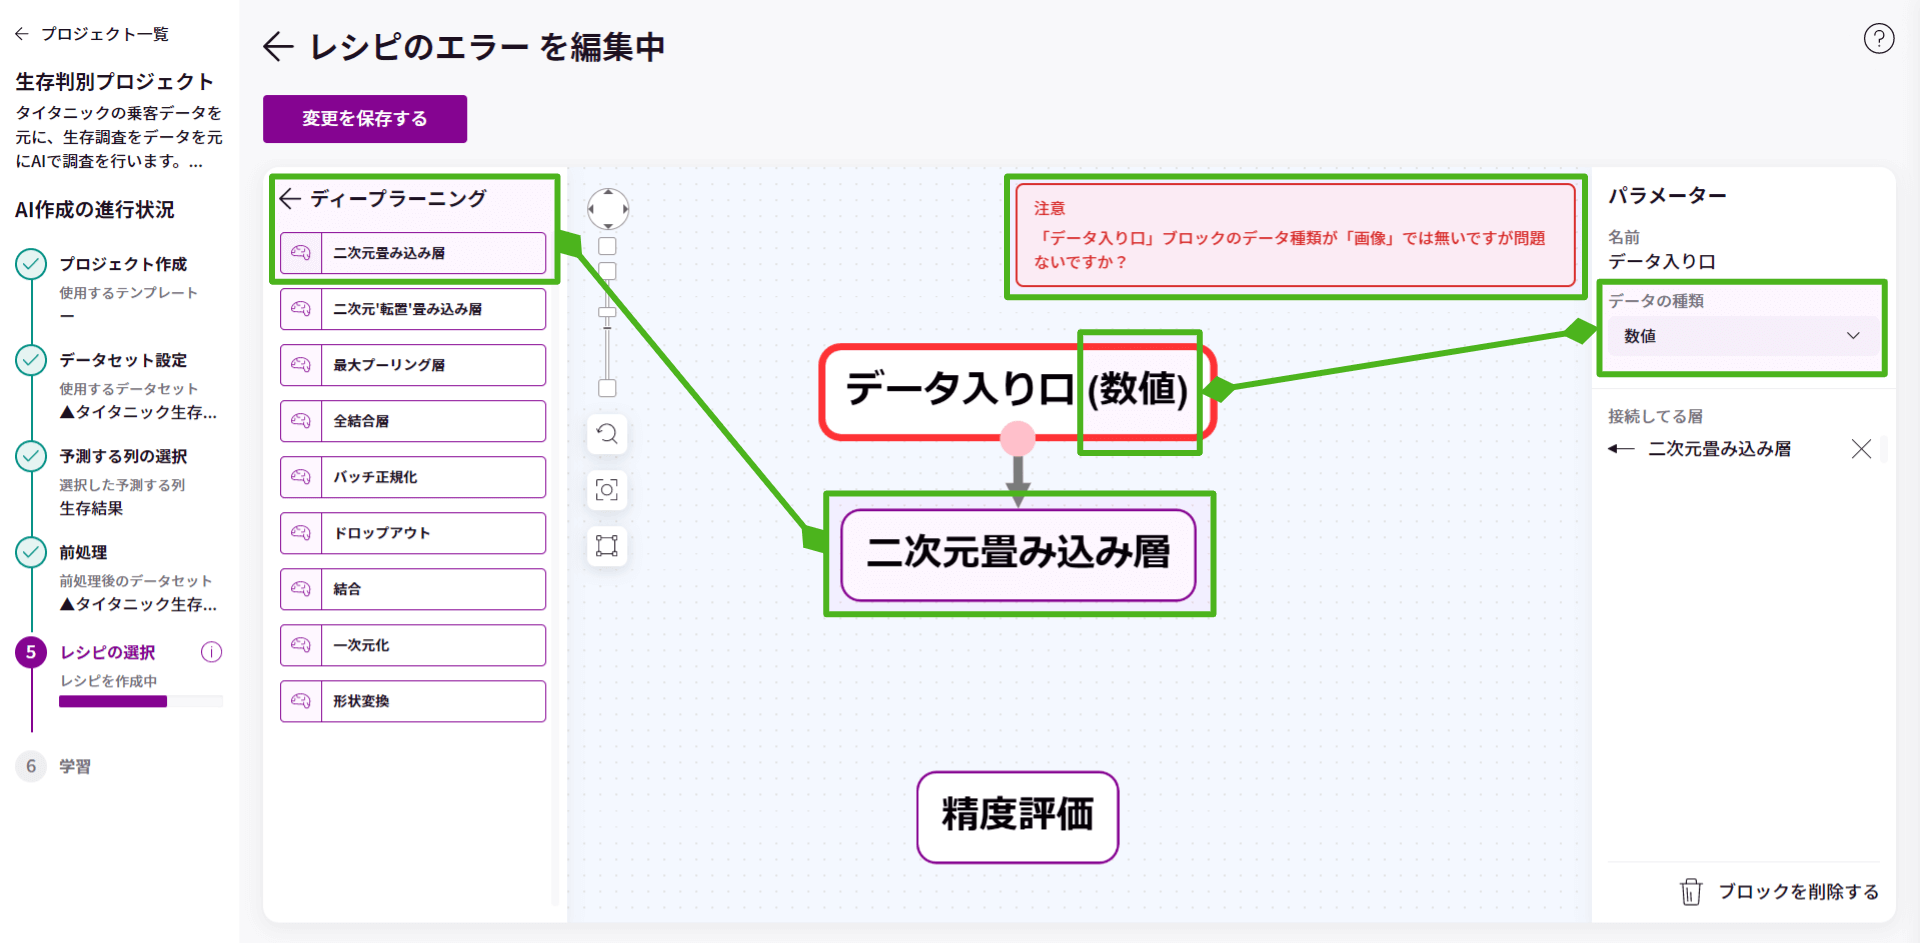Select the 精度評価 block on canvas
This screenshot has width=1920, height=943.
point(1017,816)
